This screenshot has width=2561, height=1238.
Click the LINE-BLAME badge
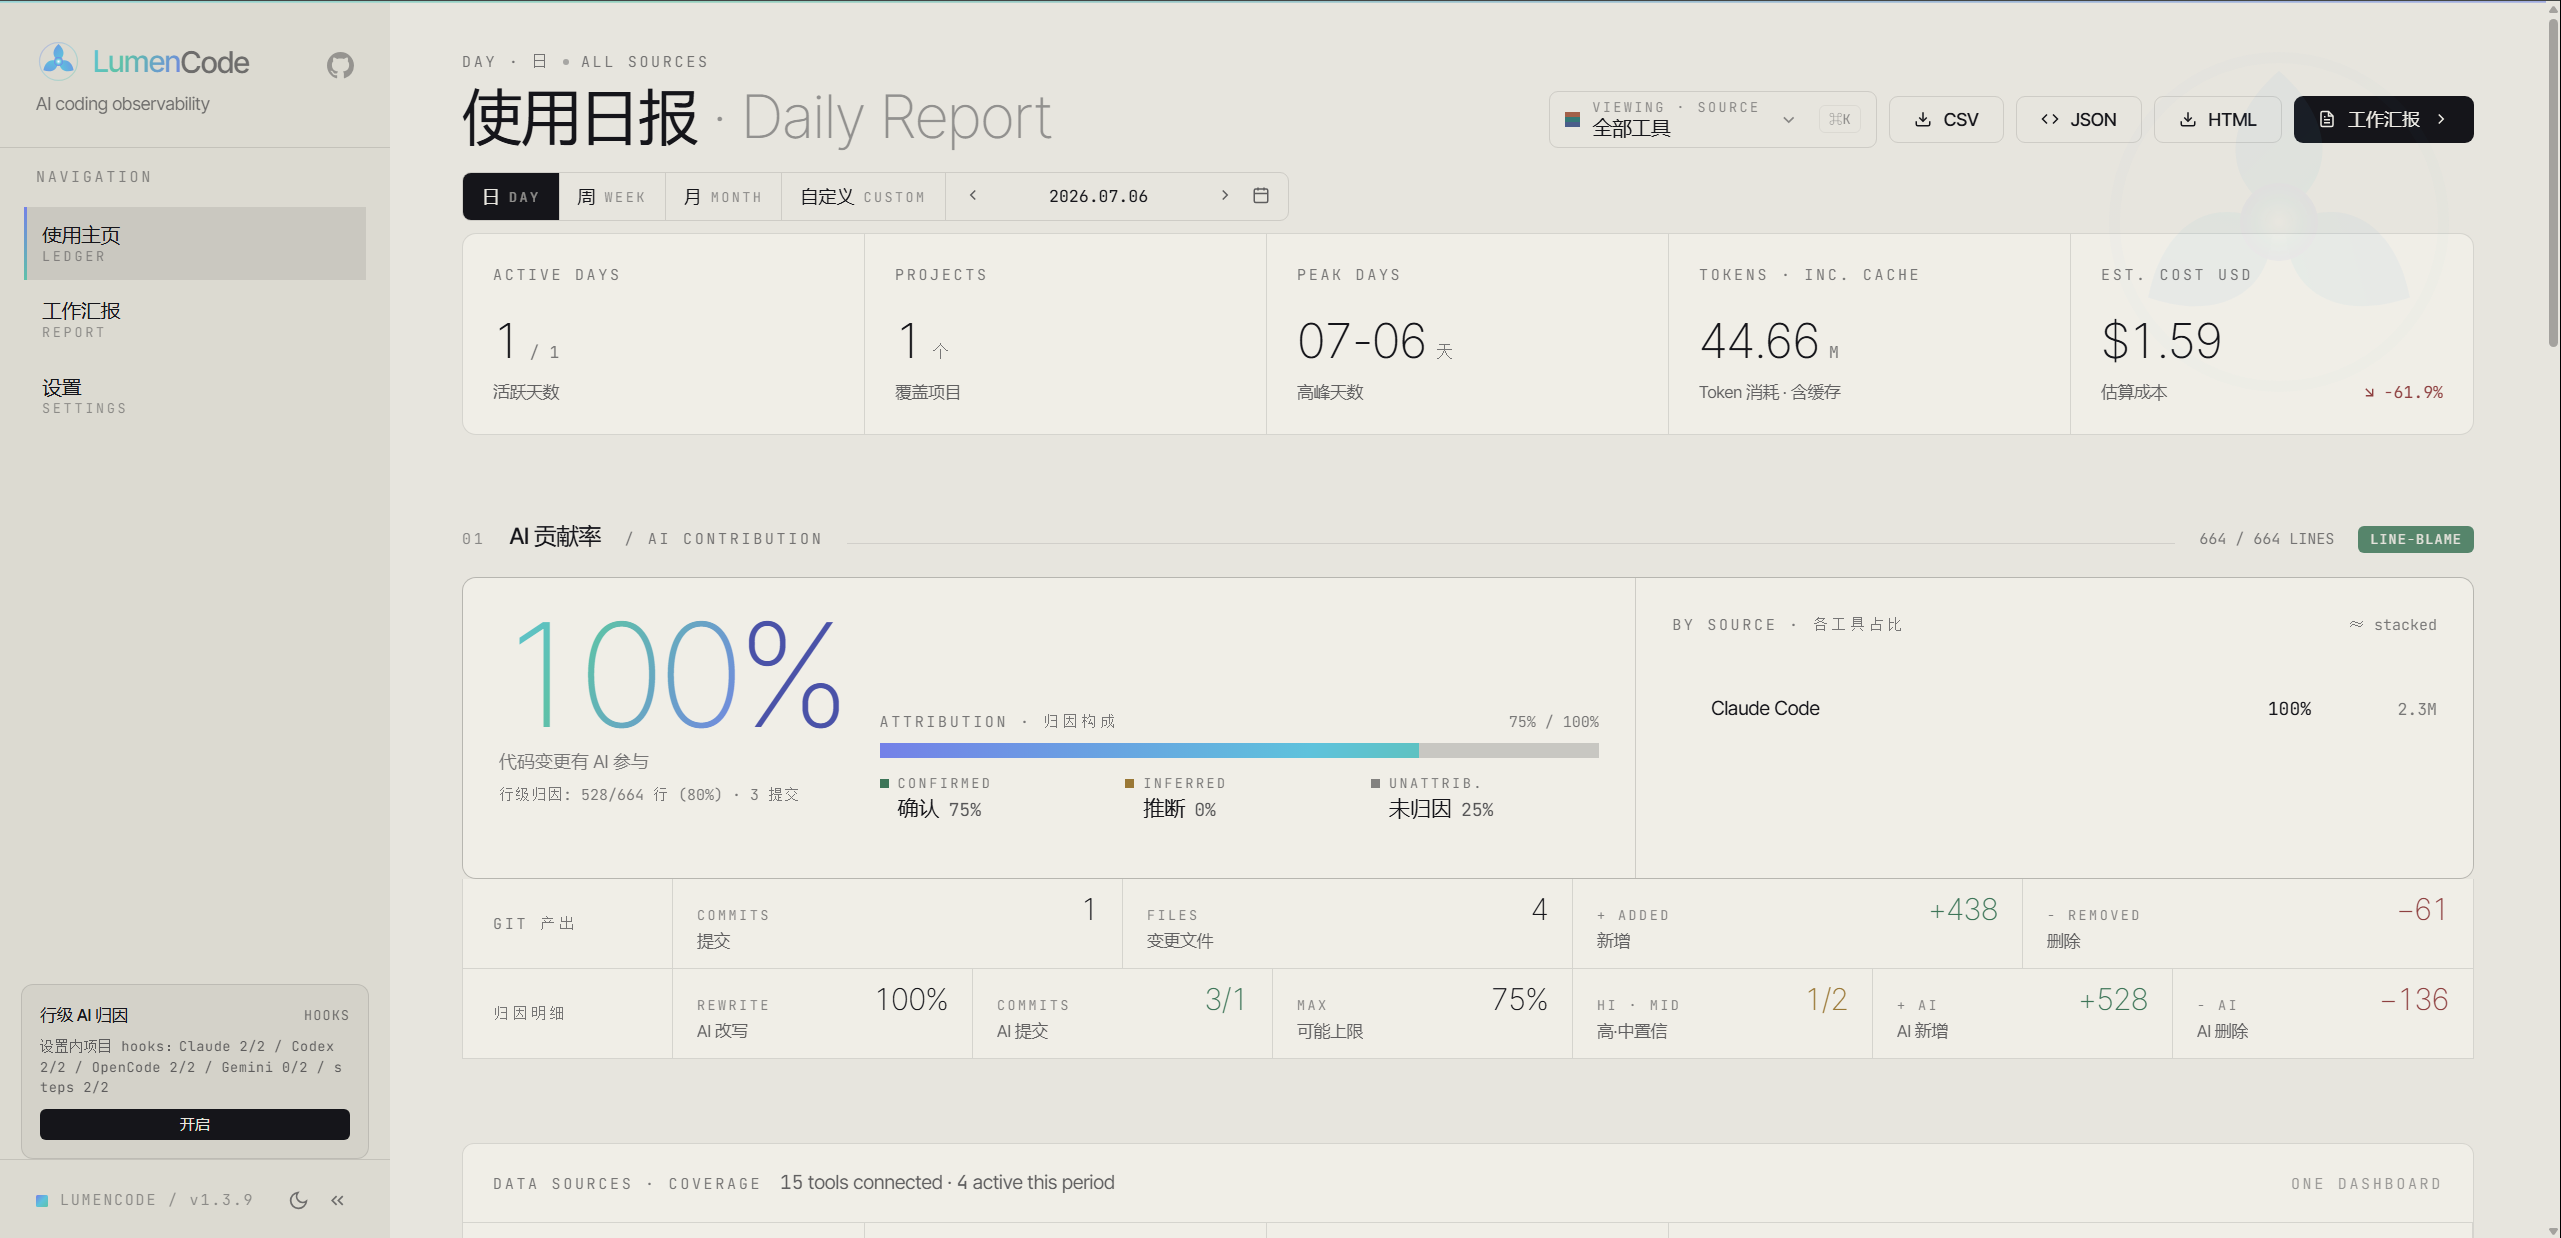tap(2415, 539)
